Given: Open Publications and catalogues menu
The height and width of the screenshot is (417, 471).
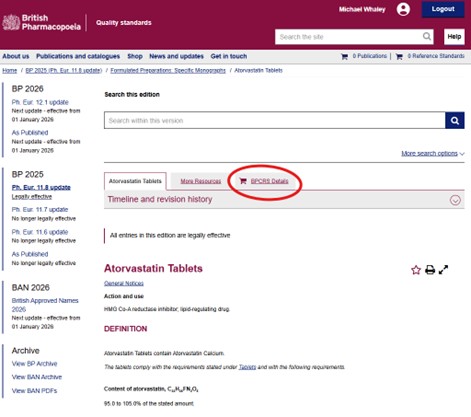Looking at the screenshot, I should (78, 56).
